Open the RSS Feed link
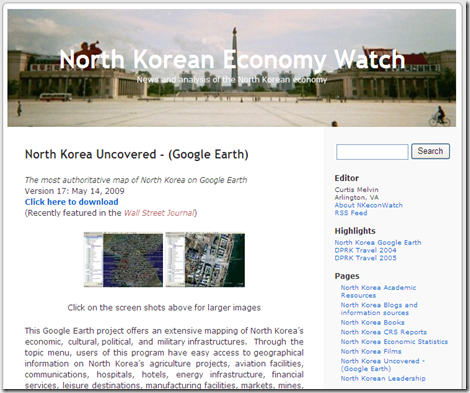470x393 pixels. (351, 213)
